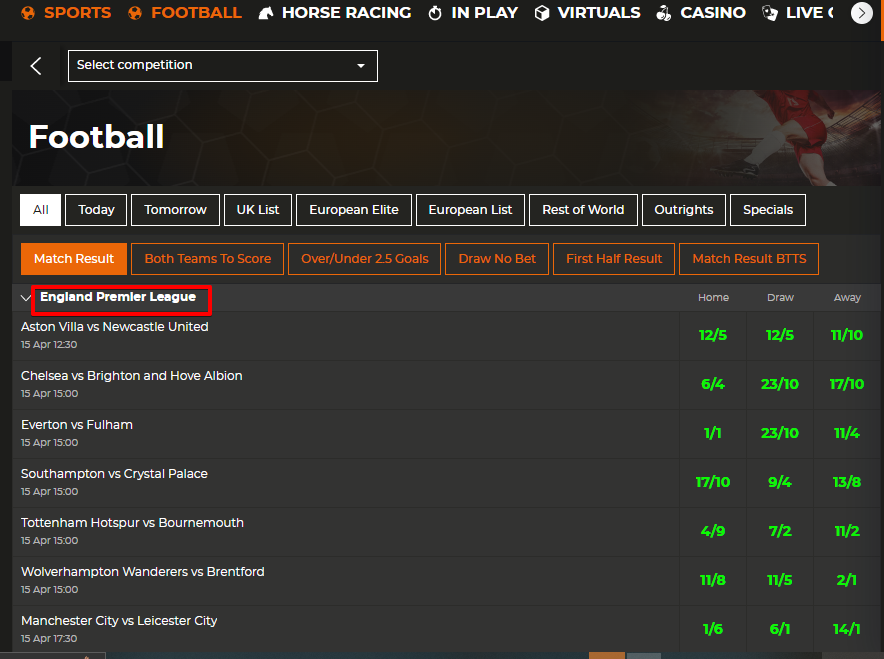
Task: Bet on Southampton home win 17/10
Action: click(713, 483)
